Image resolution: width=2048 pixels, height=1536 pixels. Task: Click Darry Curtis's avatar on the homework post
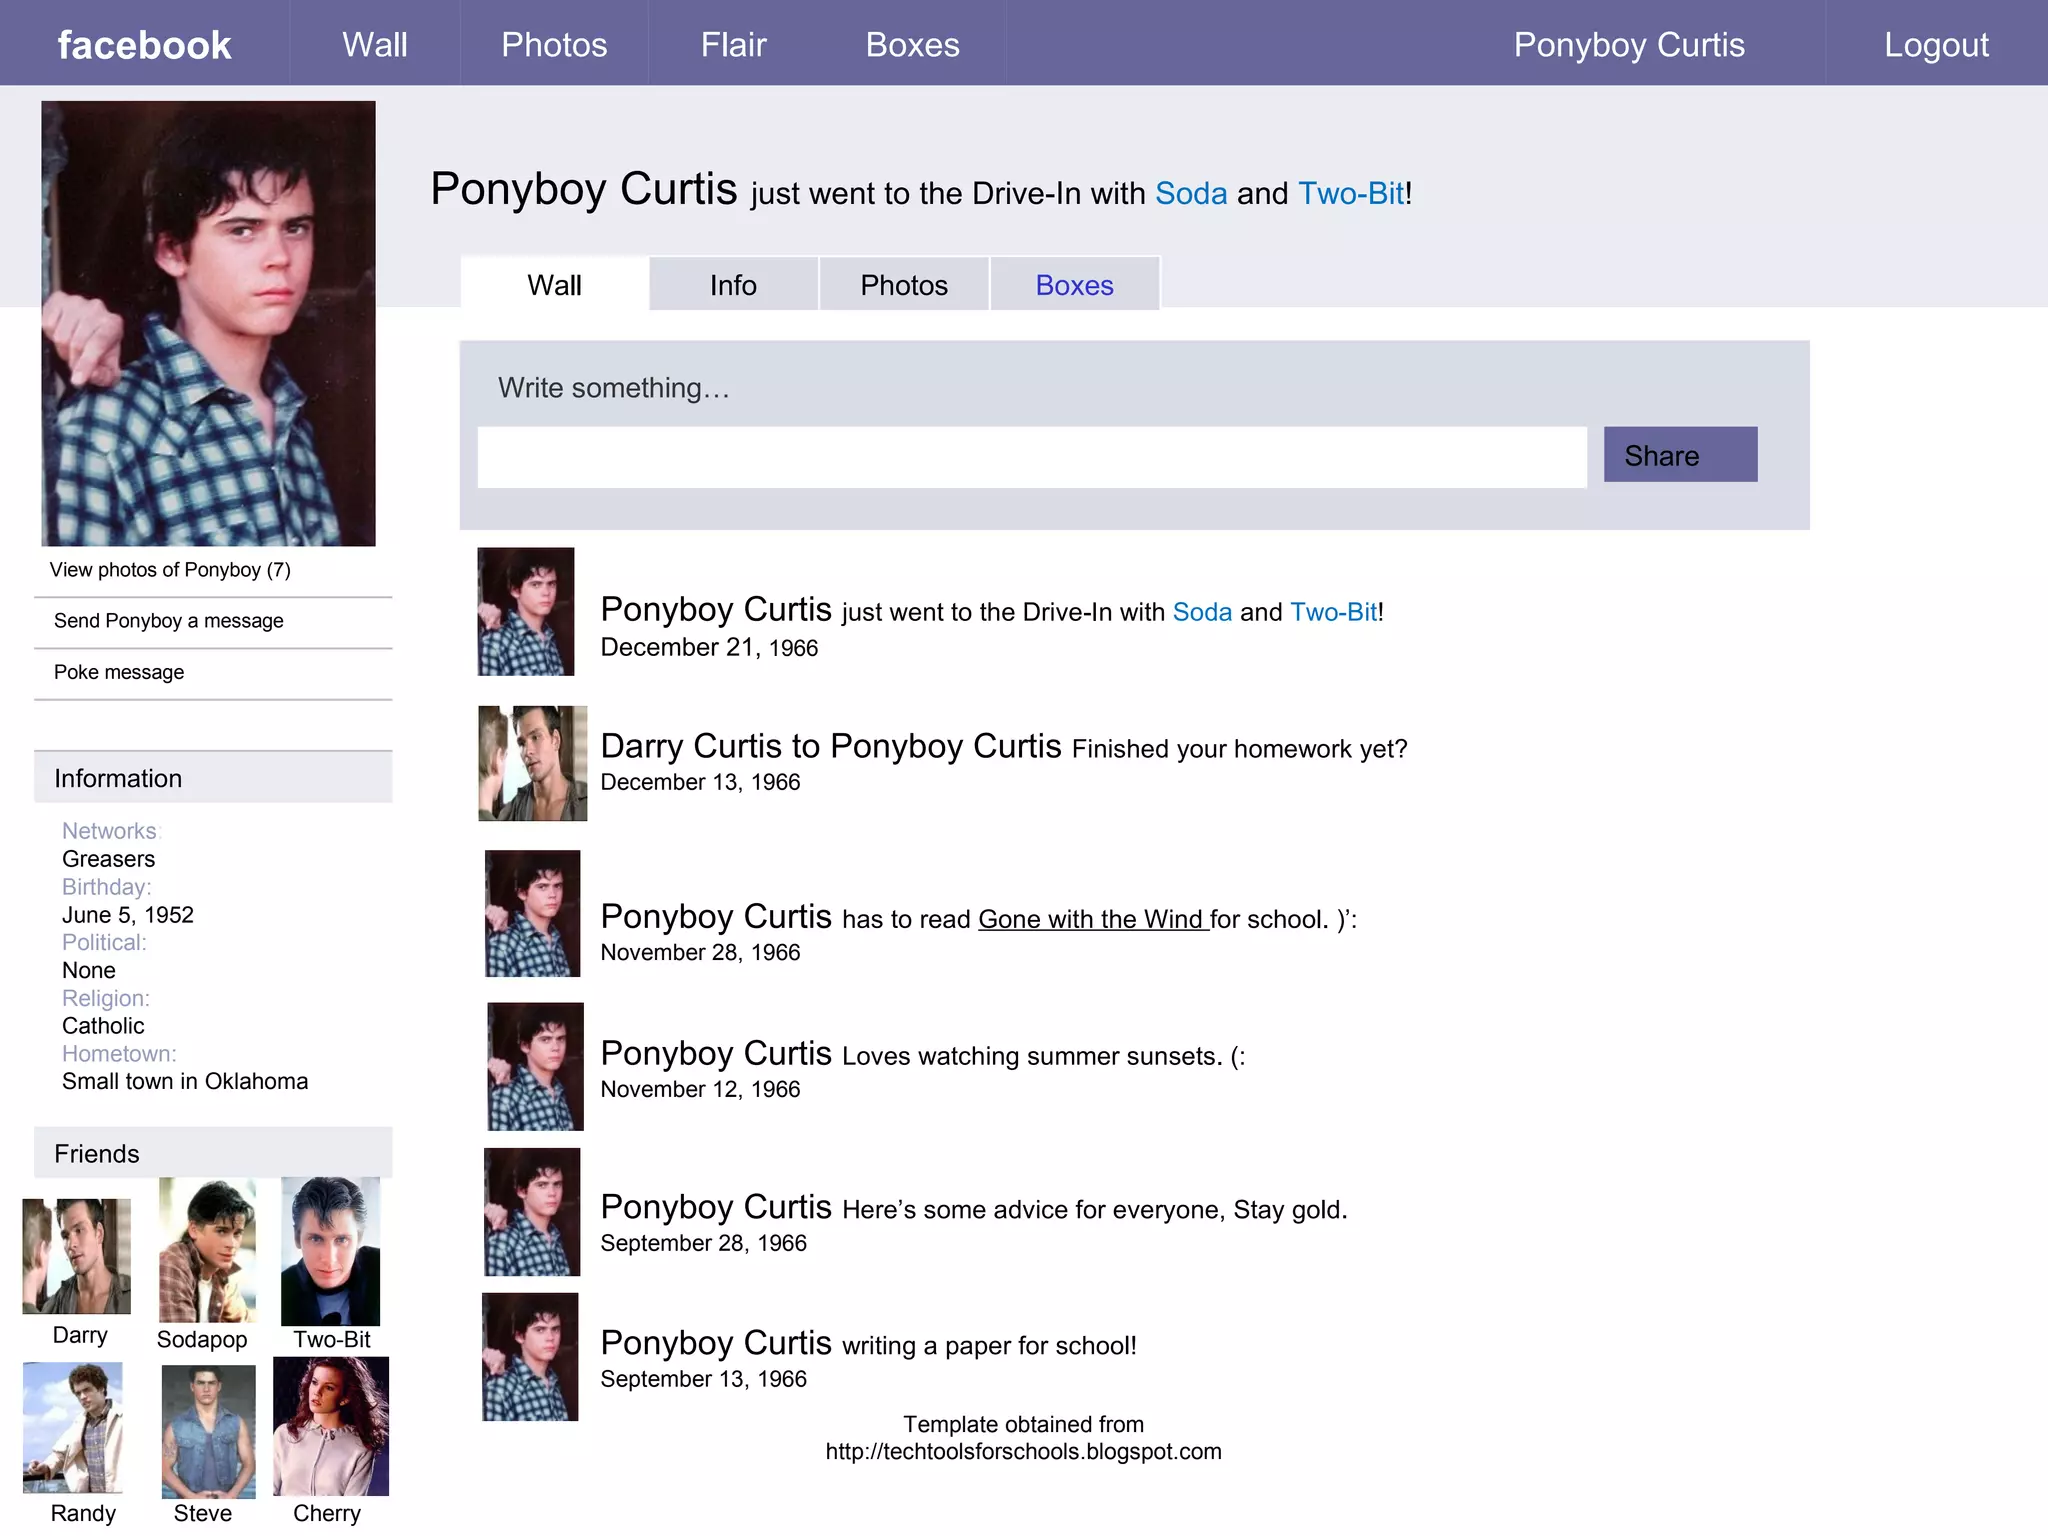[x=532, y=764]
